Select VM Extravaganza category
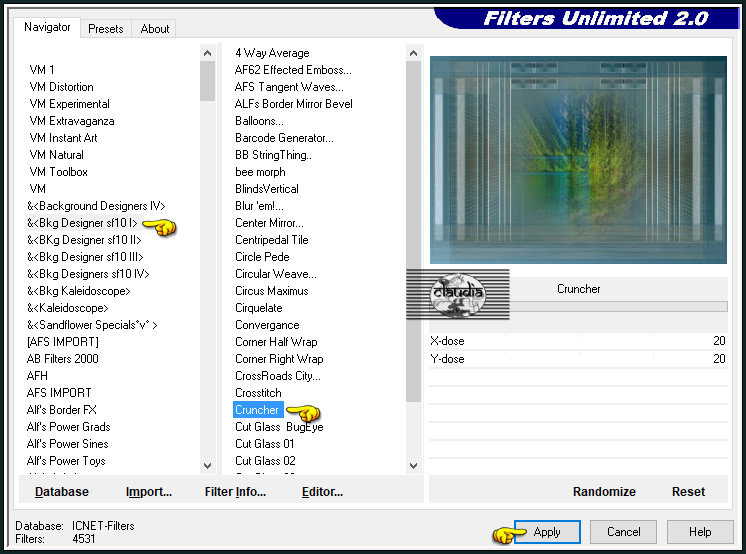 72,121
